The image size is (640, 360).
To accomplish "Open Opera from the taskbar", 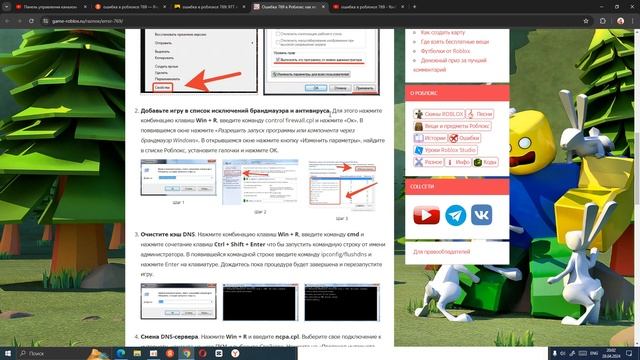I will 203,353.
